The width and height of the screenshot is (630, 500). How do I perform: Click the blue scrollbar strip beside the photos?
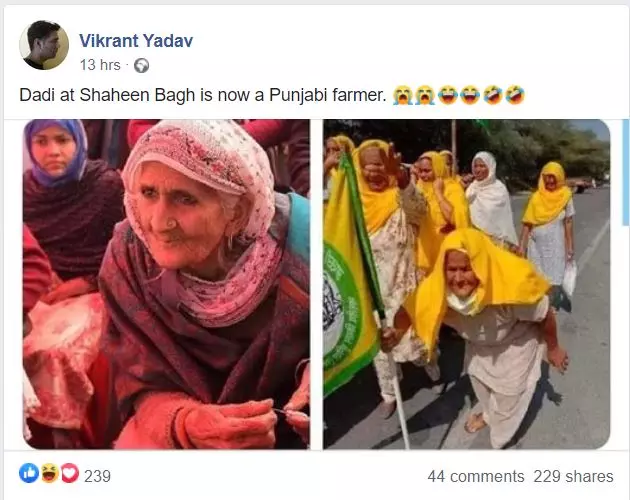626,172
